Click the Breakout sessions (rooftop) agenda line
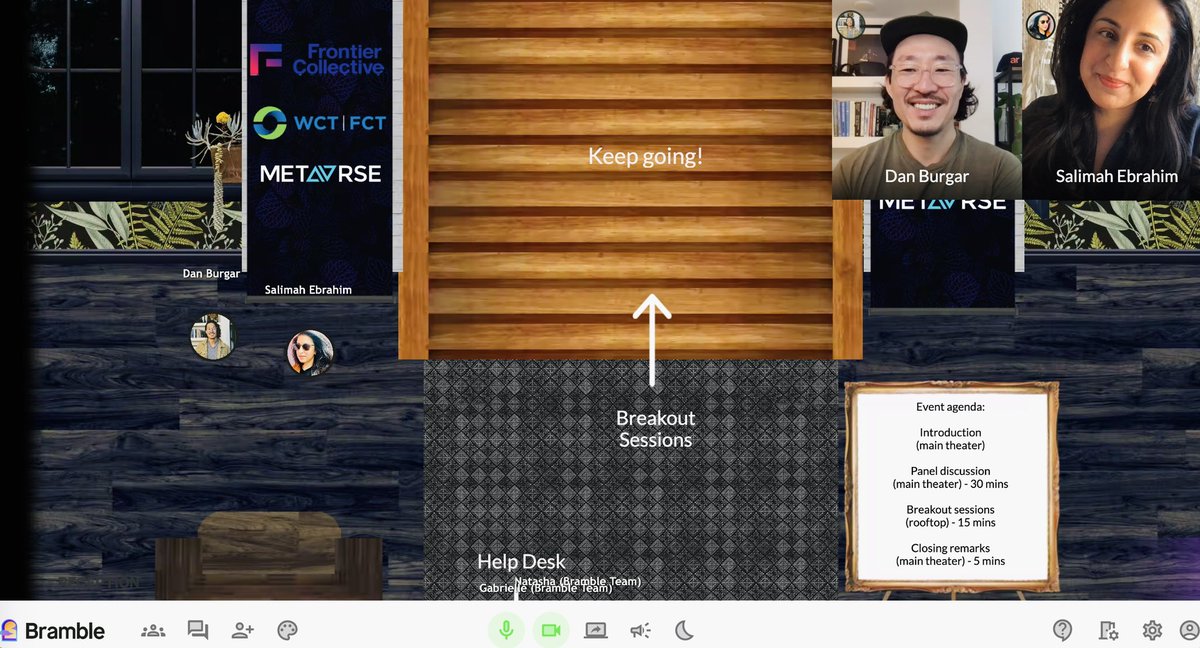The image size is (1200, 648). click(x=950, y=516)
